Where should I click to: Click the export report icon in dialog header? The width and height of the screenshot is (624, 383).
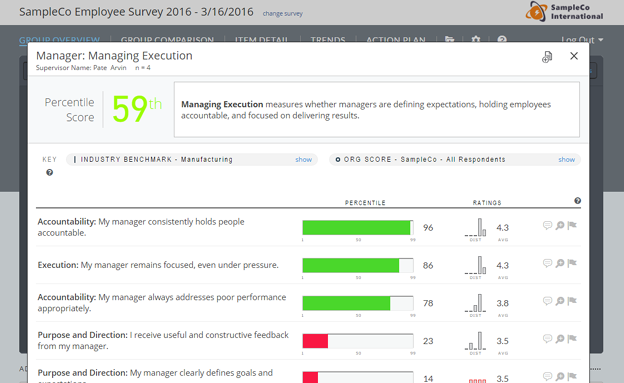pos(547,57)
